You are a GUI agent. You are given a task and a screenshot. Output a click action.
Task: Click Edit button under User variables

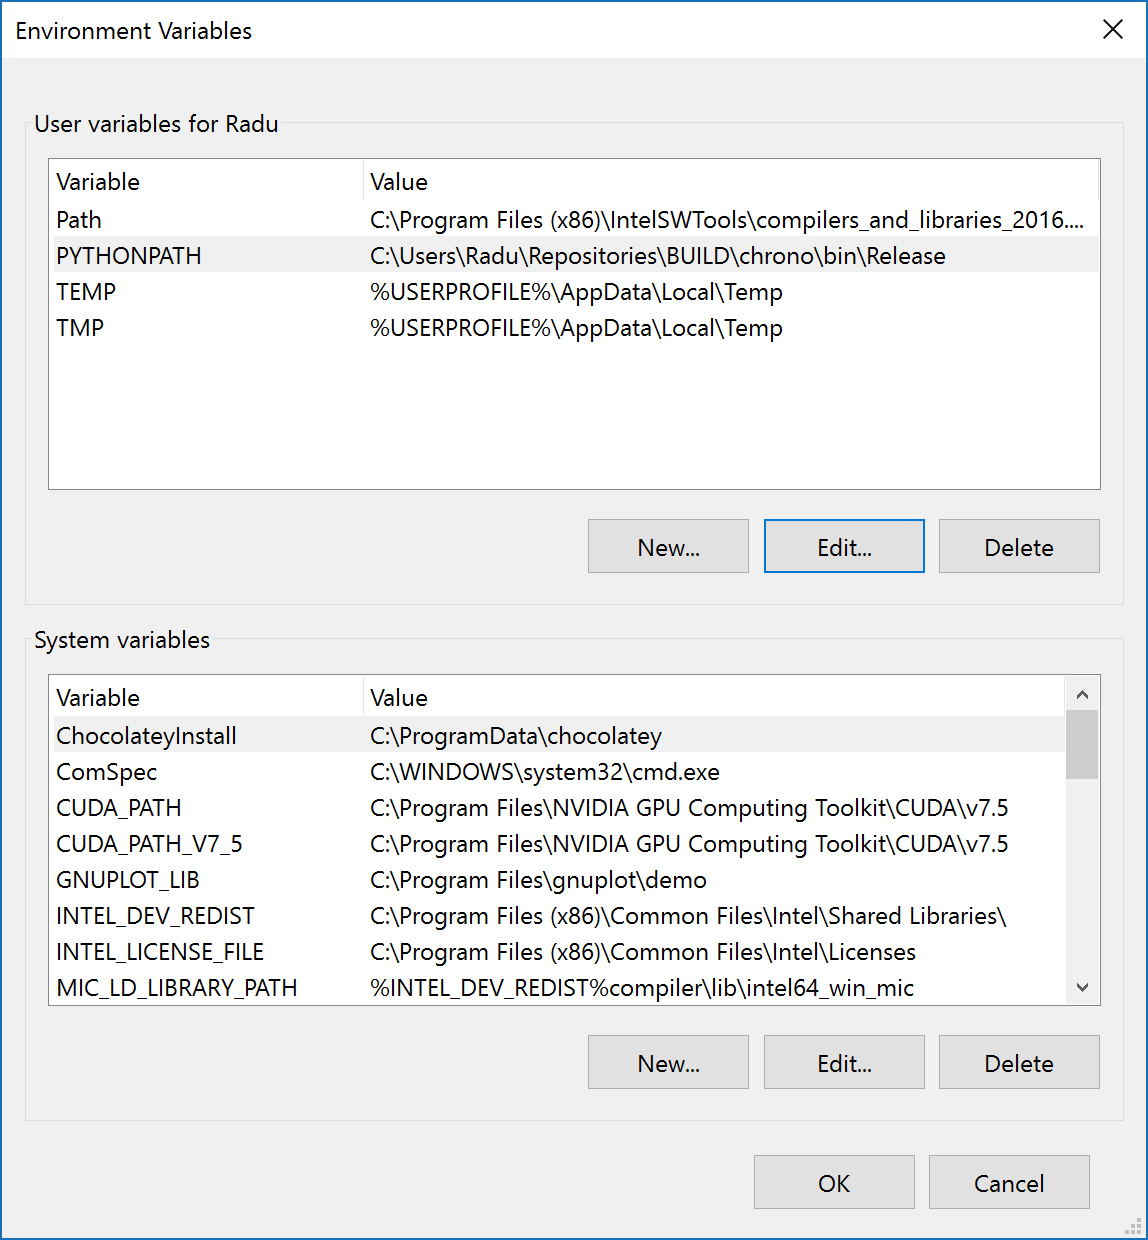coord(844,546)
